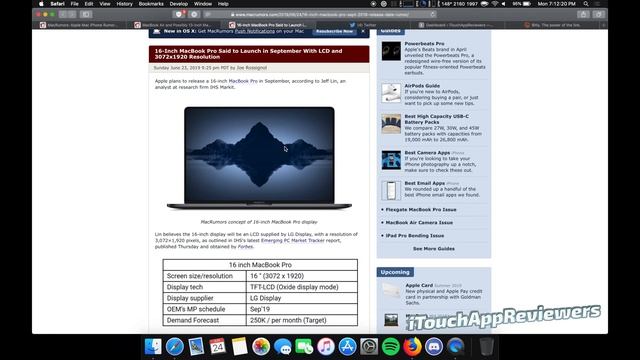The image size is (640, 360).
Task: Launch Safari from the Dock
Action: [175, 347]
